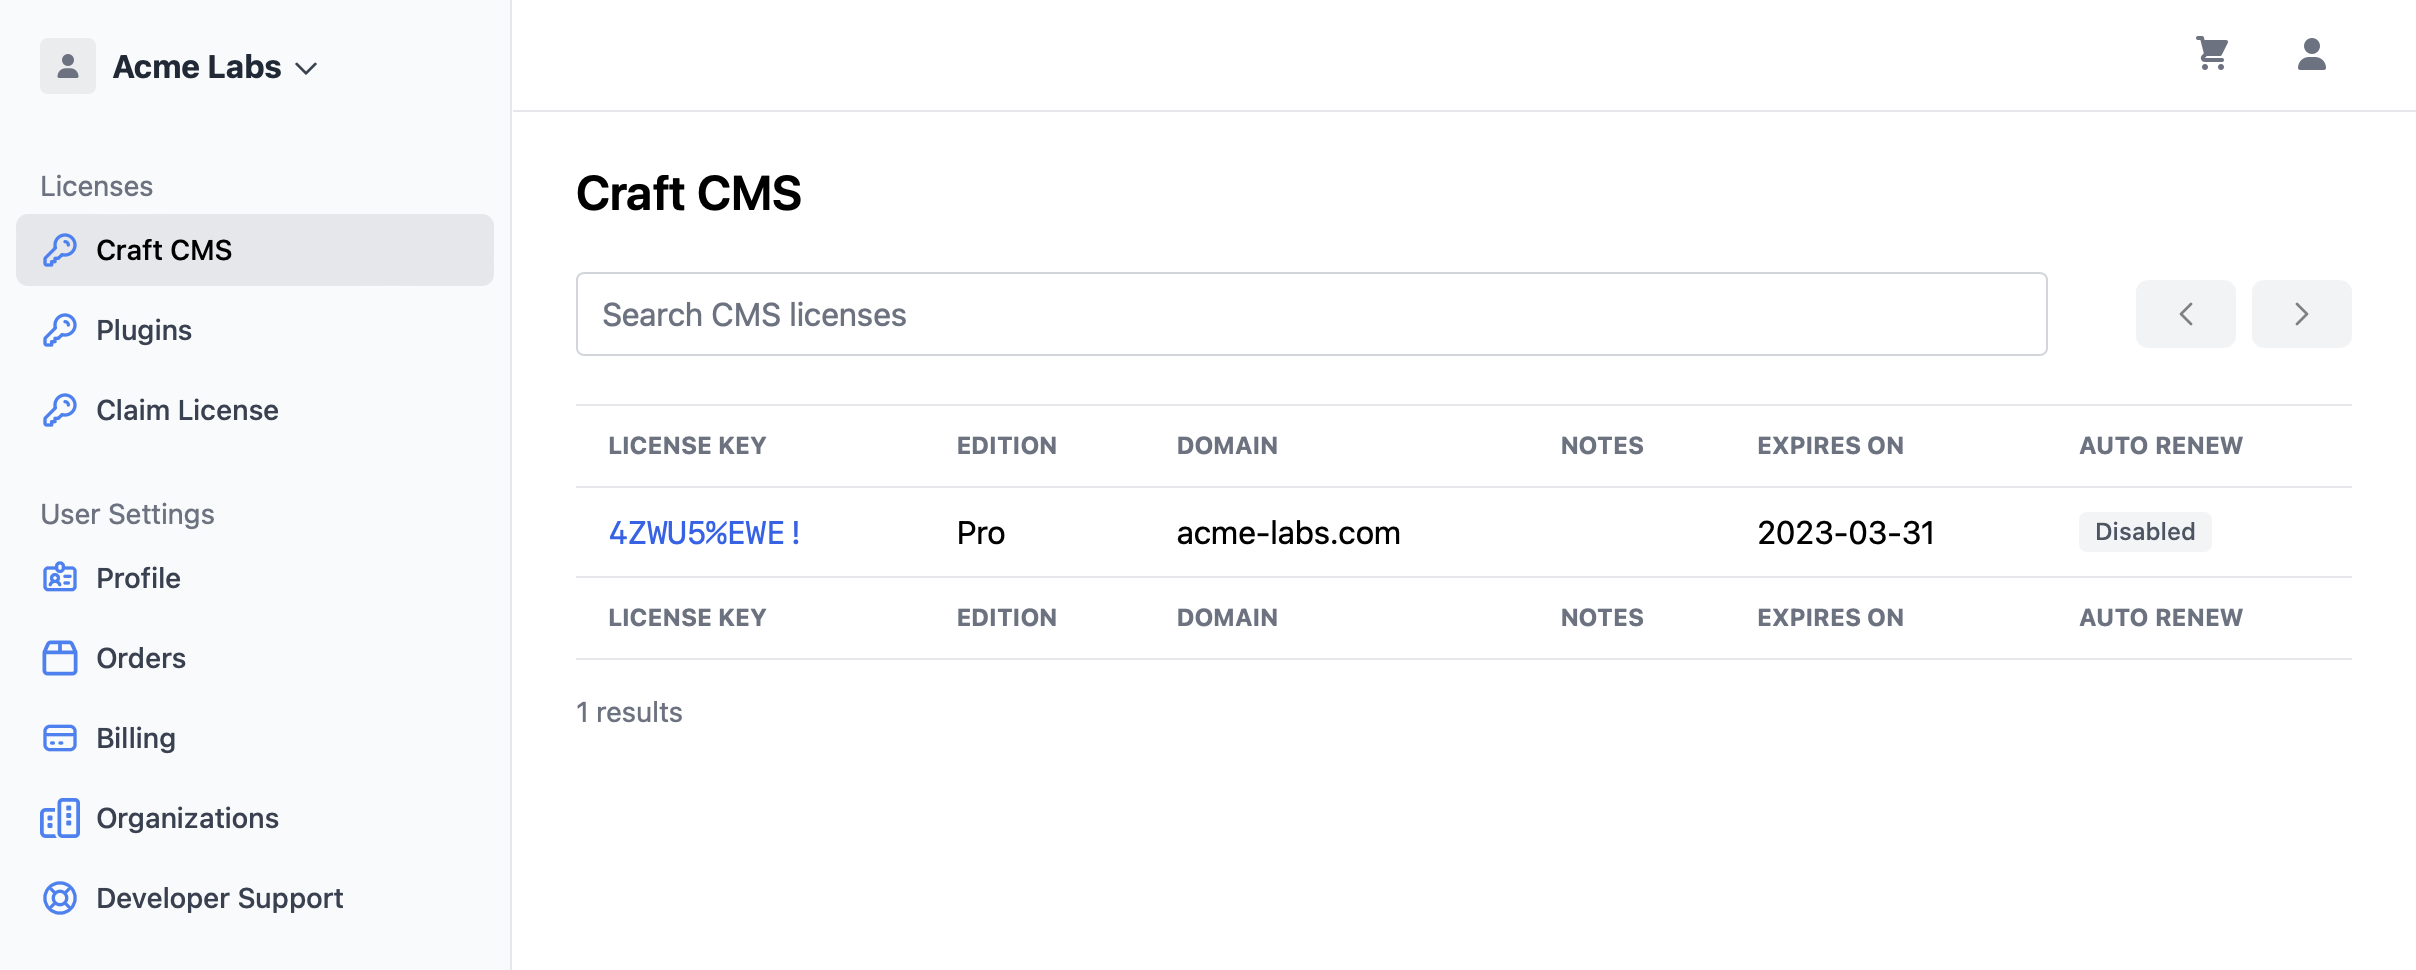The height and width of the screenshot is (970, 2416).
Task: Click the top EDITION column header
Action: 1006,446
